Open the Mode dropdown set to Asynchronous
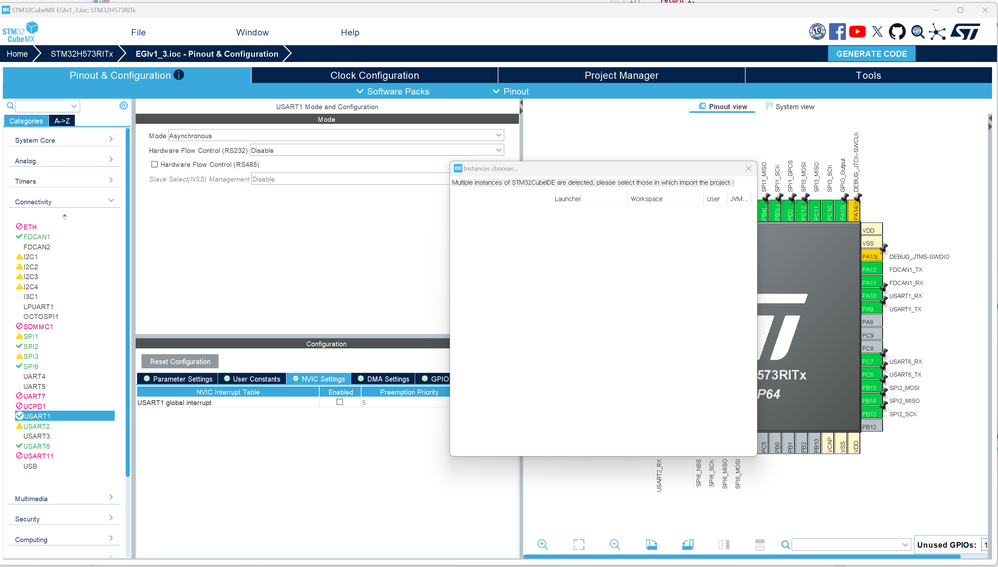998x567 pixels. point(336,136)
